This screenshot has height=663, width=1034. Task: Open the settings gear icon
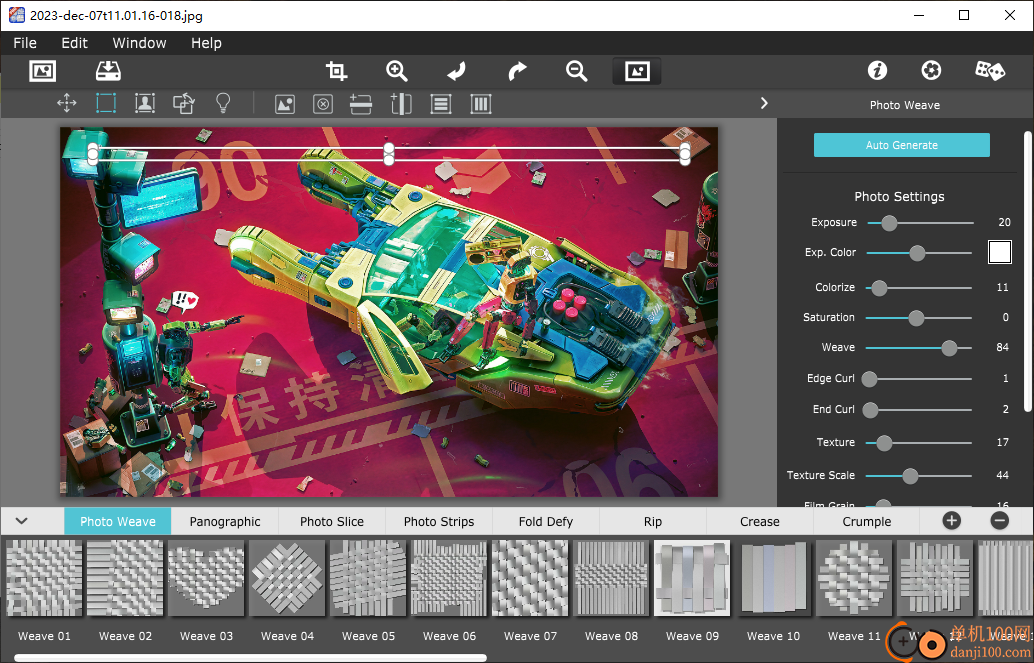[931, 71]
